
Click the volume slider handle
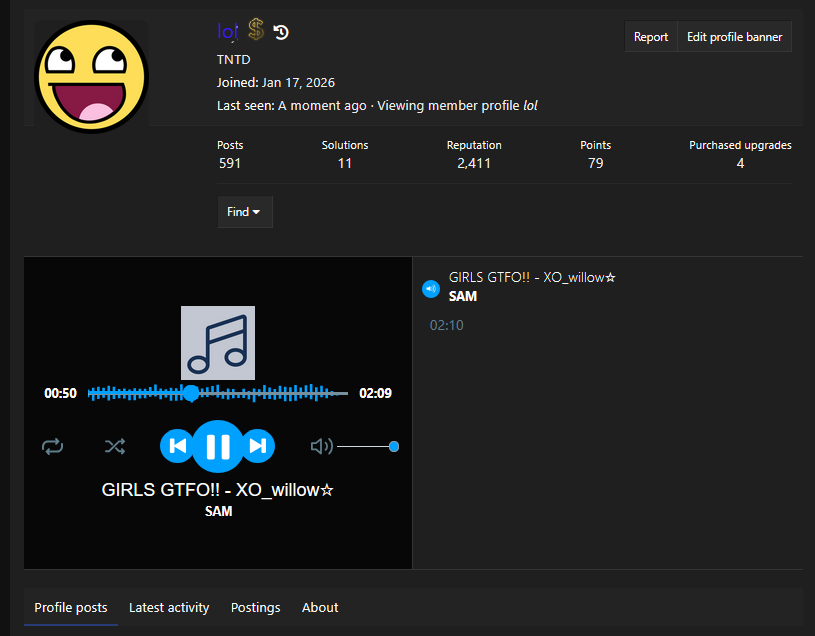point(394,446)
